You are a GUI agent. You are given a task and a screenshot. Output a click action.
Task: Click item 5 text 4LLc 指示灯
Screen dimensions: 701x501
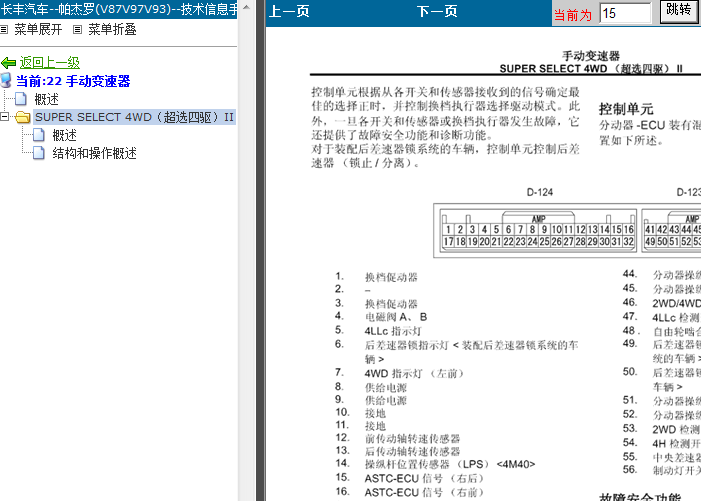point(393,331)
